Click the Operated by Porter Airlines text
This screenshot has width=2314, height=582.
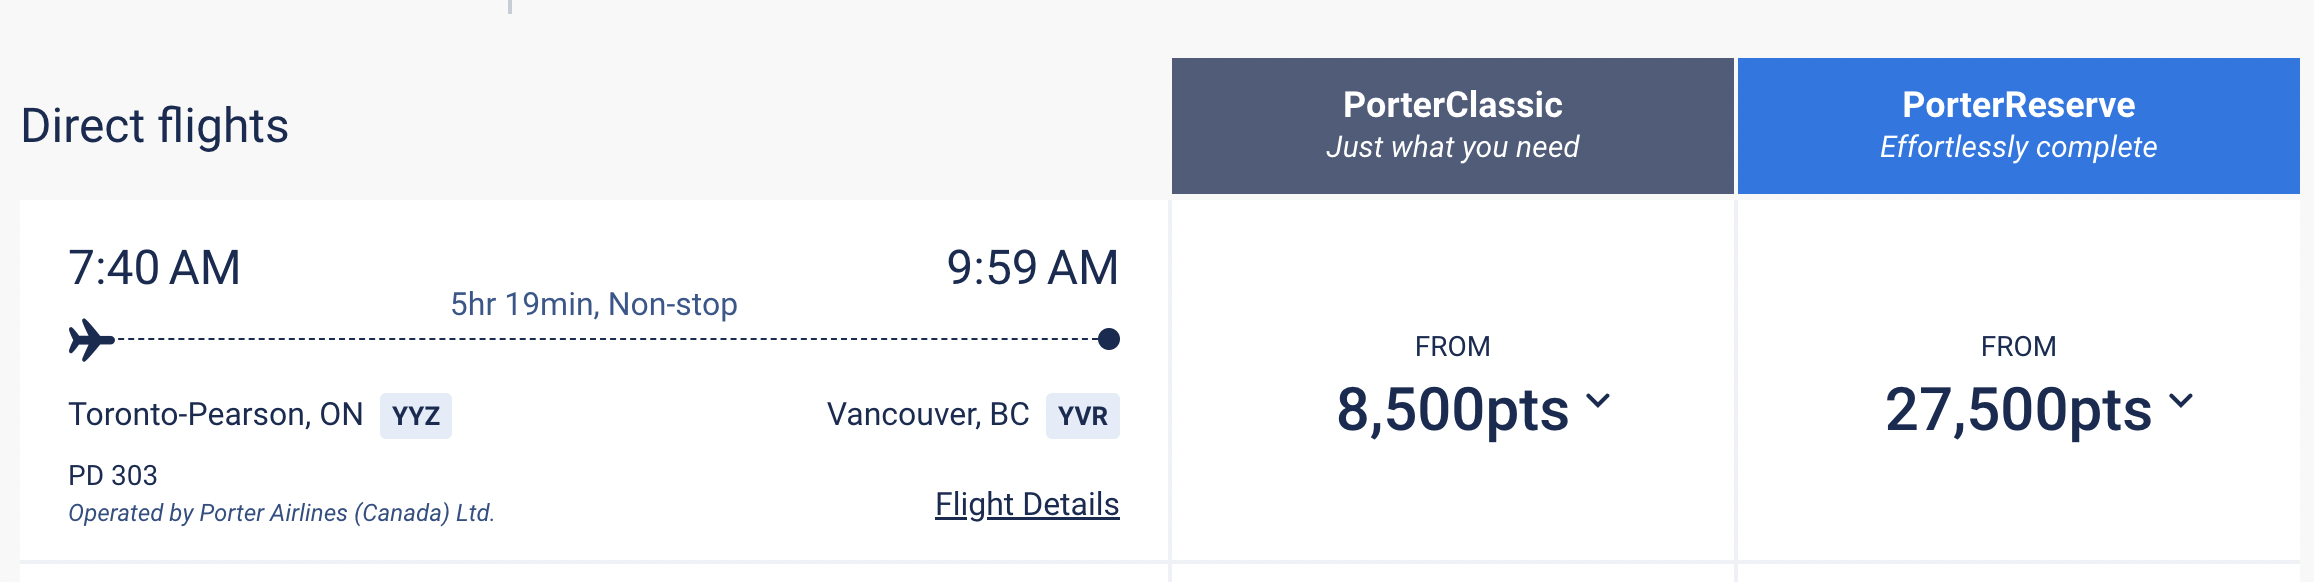coord(281,513)
